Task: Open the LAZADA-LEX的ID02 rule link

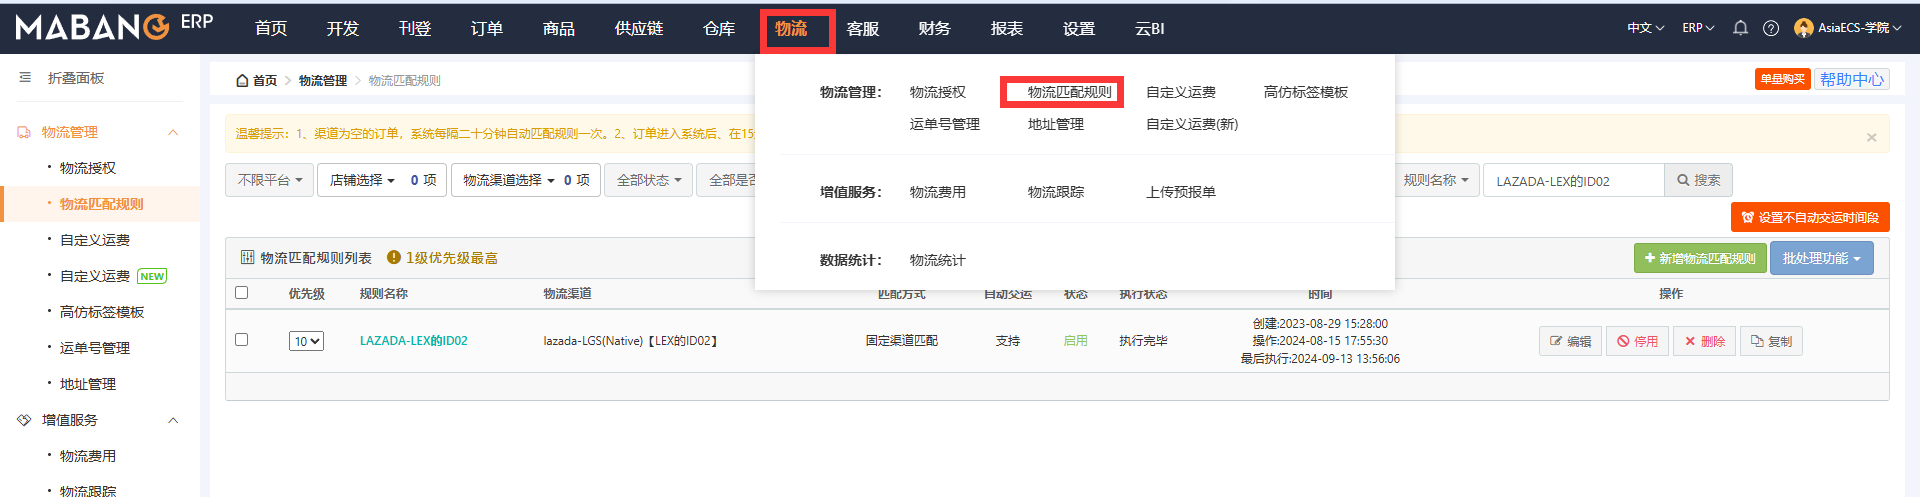Action: coord(414,341)
